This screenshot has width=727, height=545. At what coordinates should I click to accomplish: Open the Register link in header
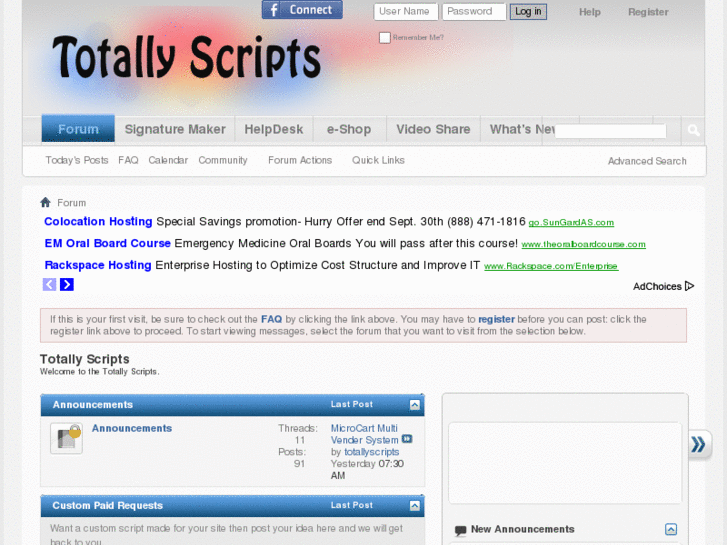click(648, 12)
